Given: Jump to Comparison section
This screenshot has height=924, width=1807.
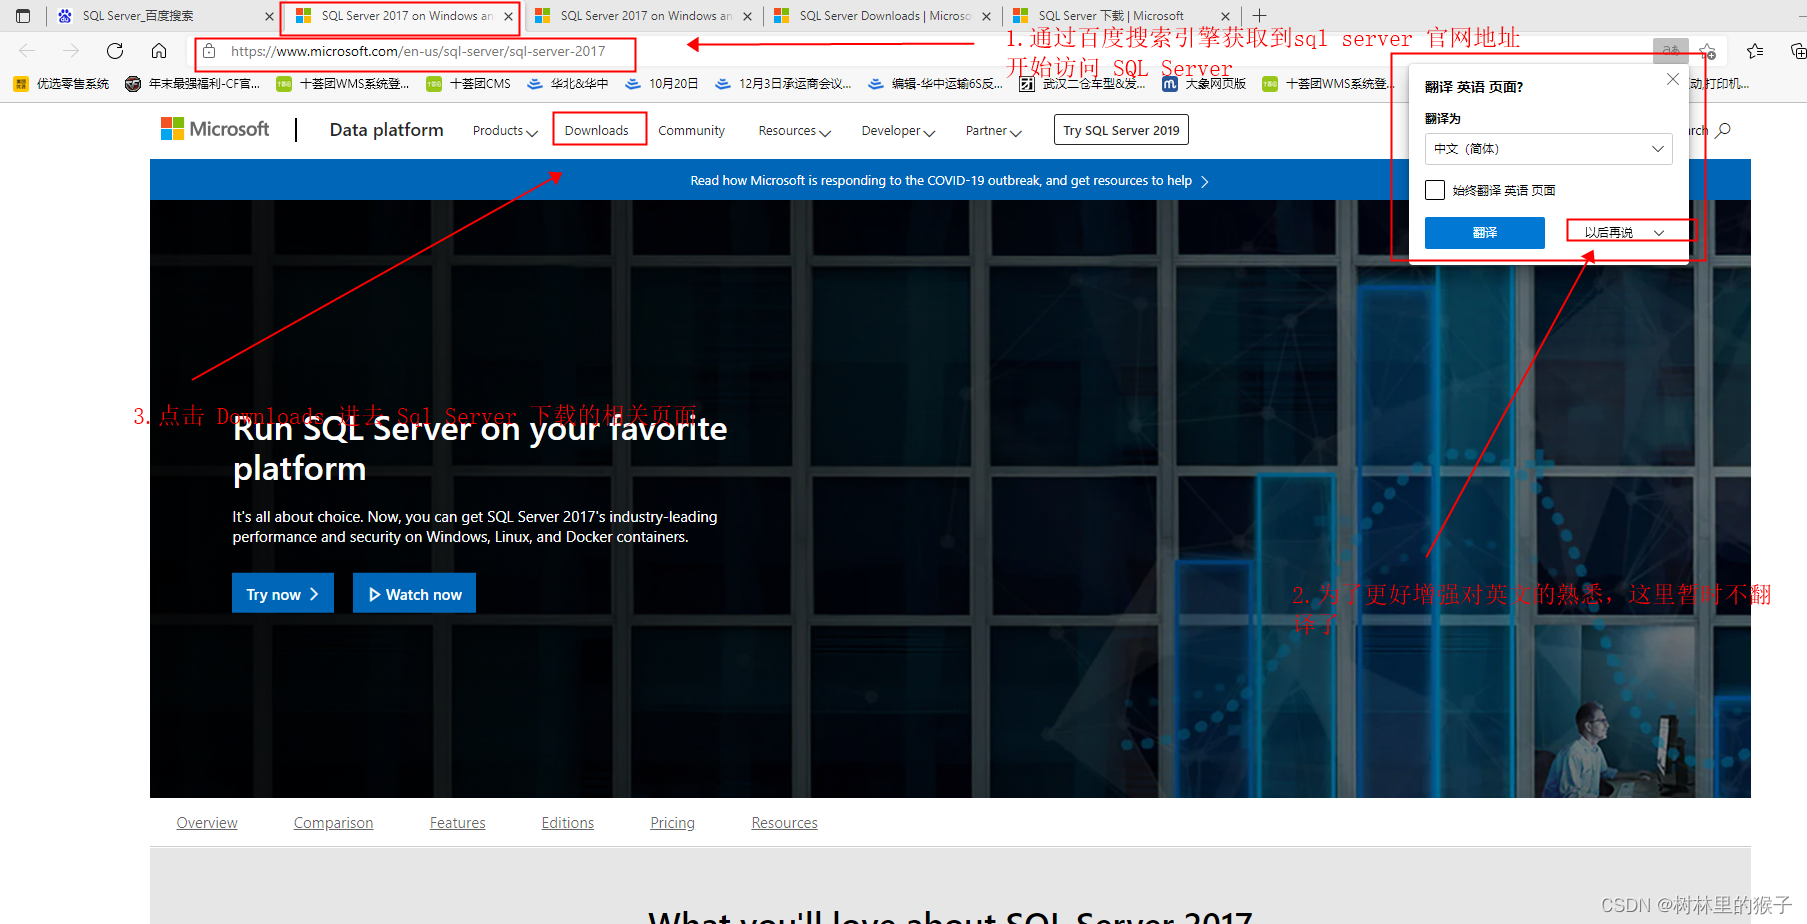Looking at the screenshot, I should point(333,823).
